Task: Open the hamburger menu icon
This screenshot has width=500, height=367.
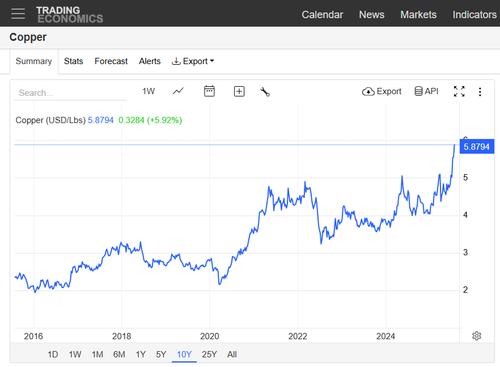Action: tap(18, 14)
